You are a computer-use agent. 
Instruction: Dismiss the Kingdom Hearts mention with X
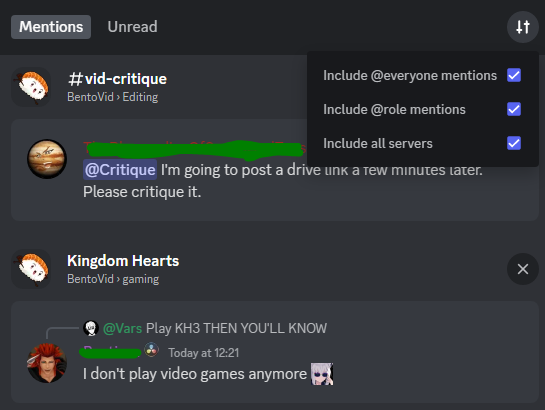point(522,269)
